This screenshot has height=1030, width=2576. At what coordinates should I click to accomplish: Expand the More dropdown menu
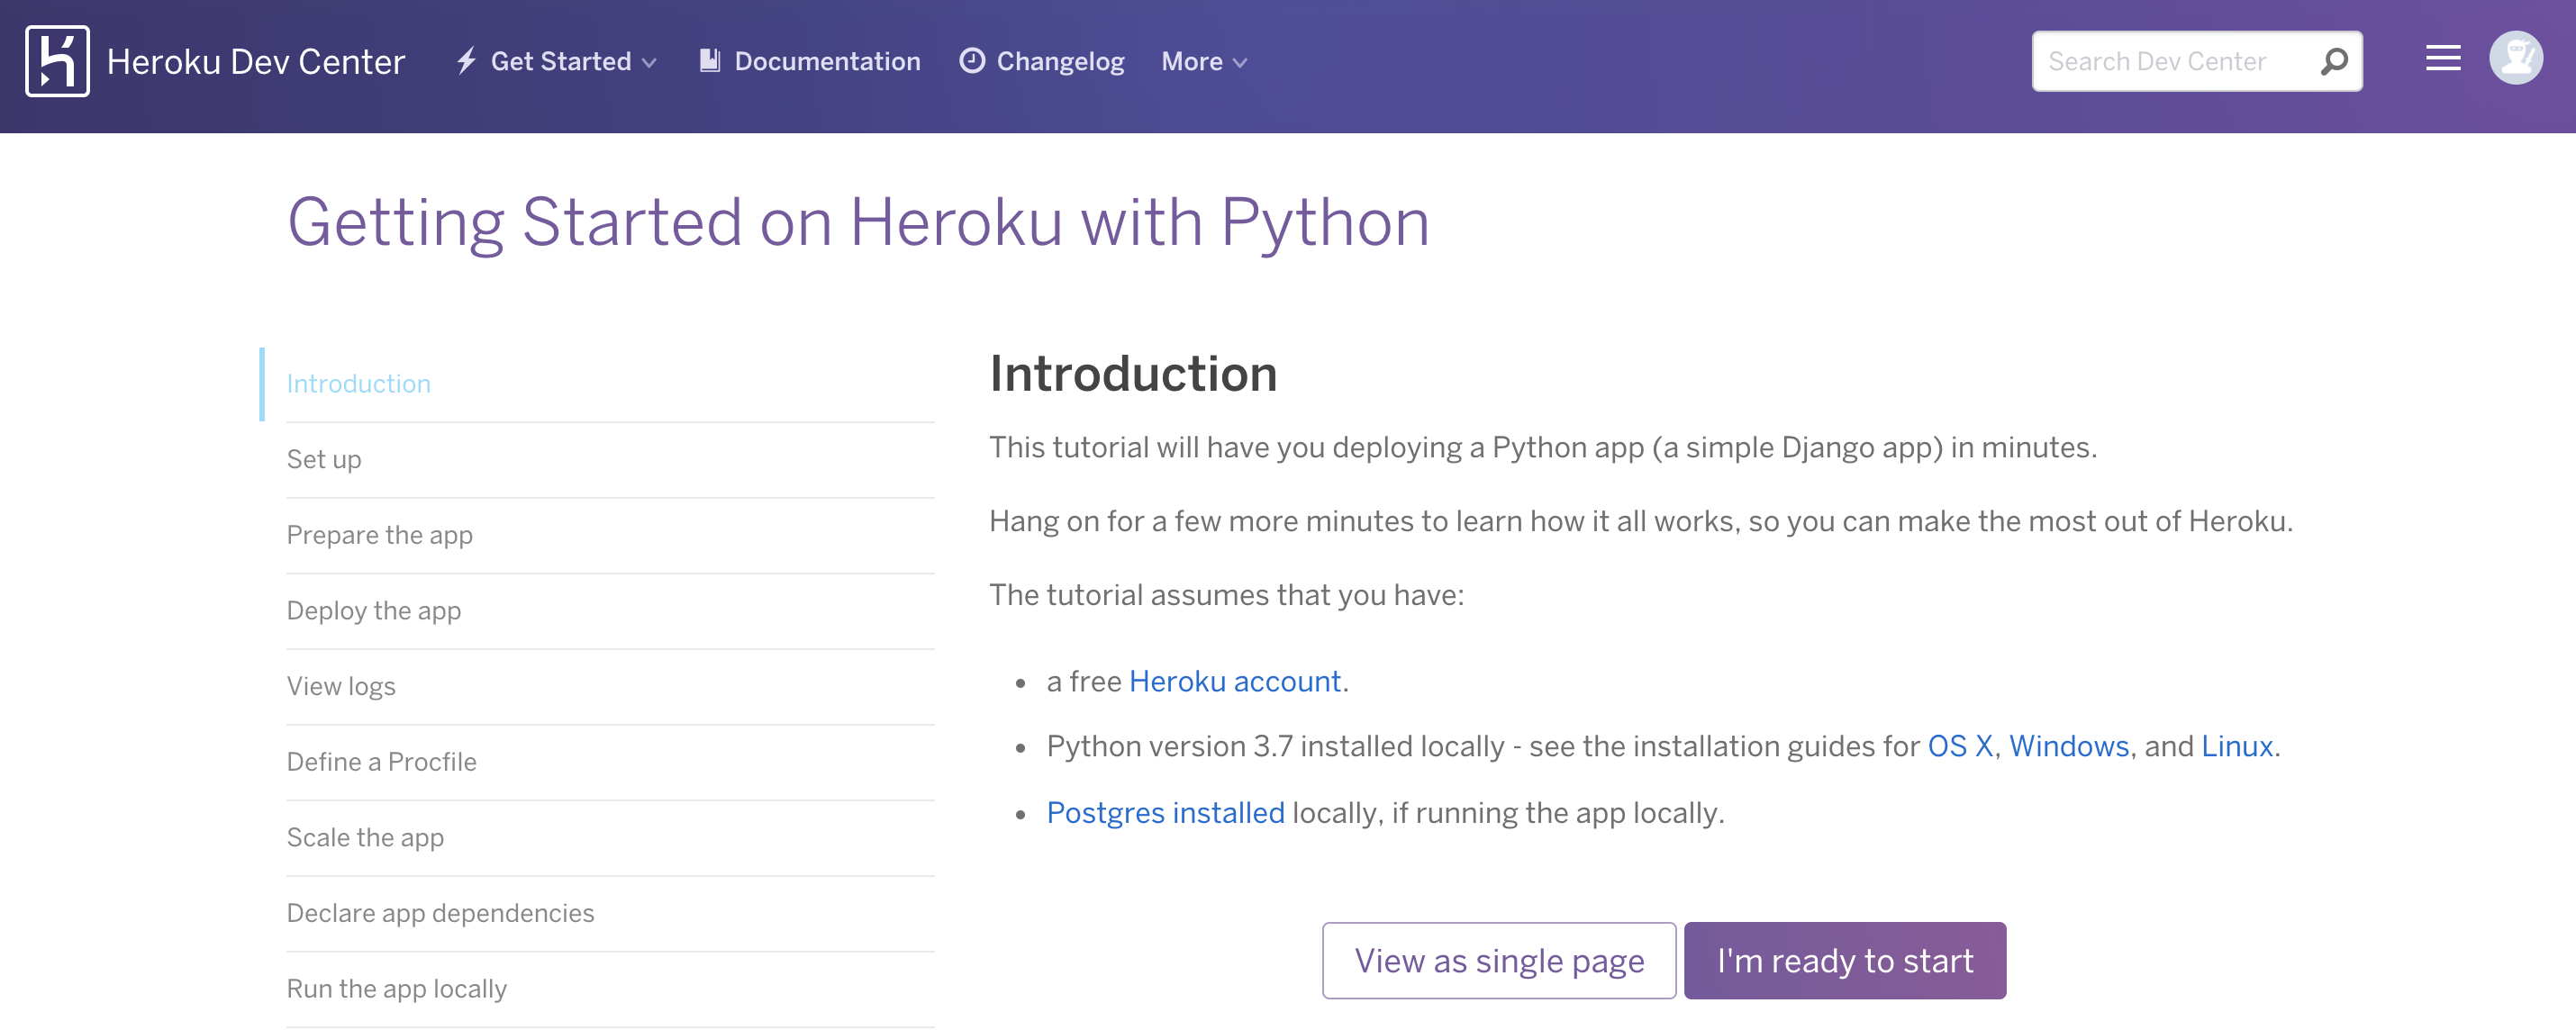1204,61
